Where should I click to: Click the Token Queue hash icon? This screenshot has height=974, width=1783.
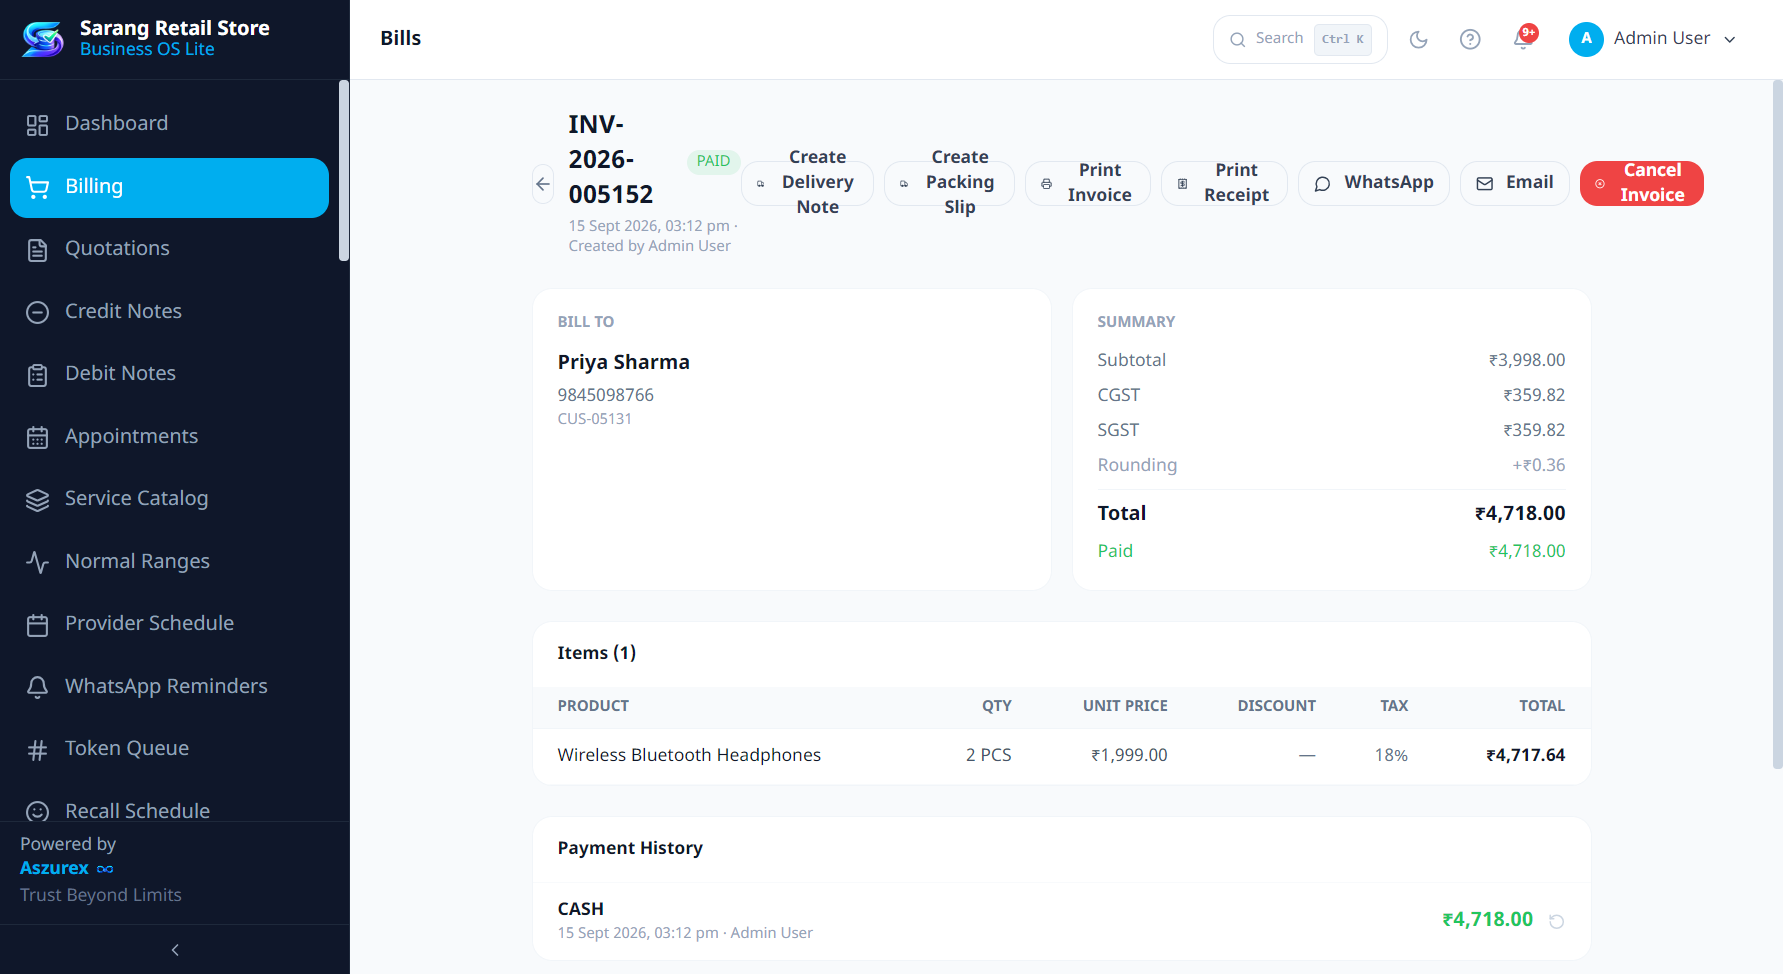click(37, 750)
